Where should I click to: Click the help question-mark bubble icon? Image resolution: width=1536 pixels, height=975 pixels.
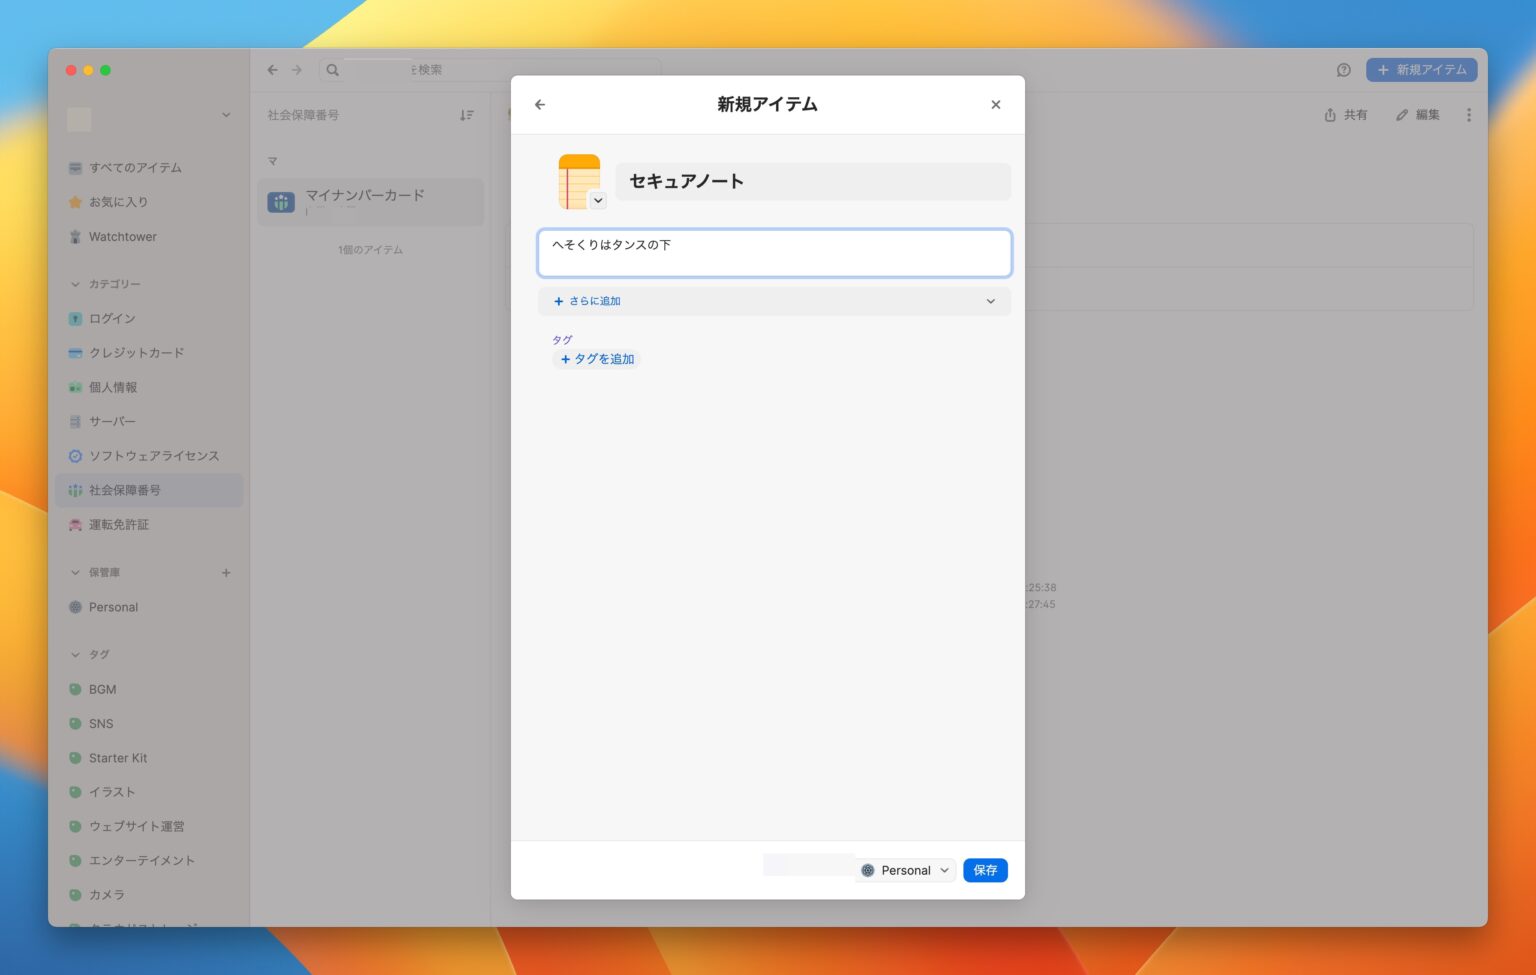pos(1343,70)
